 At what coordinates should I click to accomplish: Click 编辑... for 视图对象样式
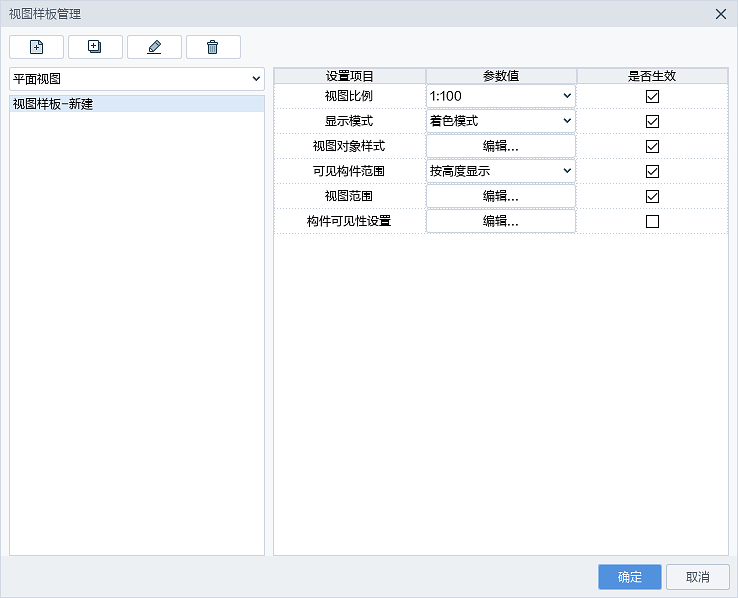coord(501,146)
